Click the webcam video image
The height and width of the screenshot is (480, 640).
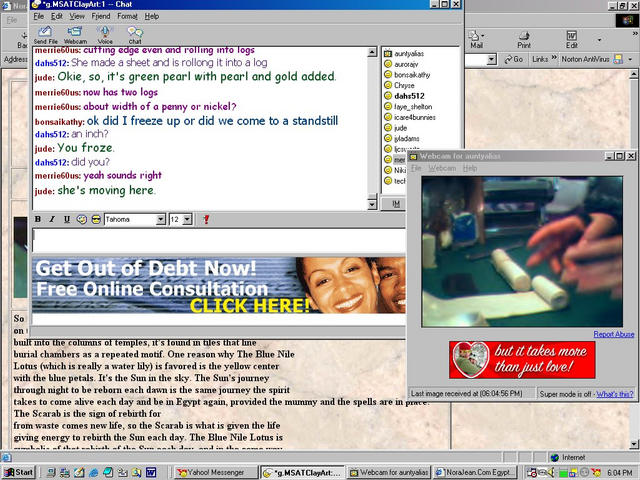pyautogui.click(x=522, y=251)
